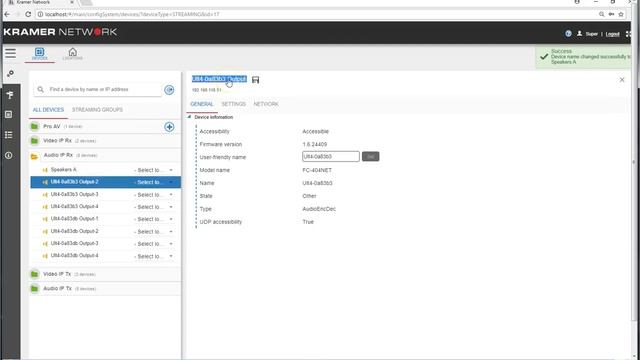The width and height of the screenshot is (640, 360).
Task: Click the Type value AudioEncDec
Action: (x=319, y=209)
